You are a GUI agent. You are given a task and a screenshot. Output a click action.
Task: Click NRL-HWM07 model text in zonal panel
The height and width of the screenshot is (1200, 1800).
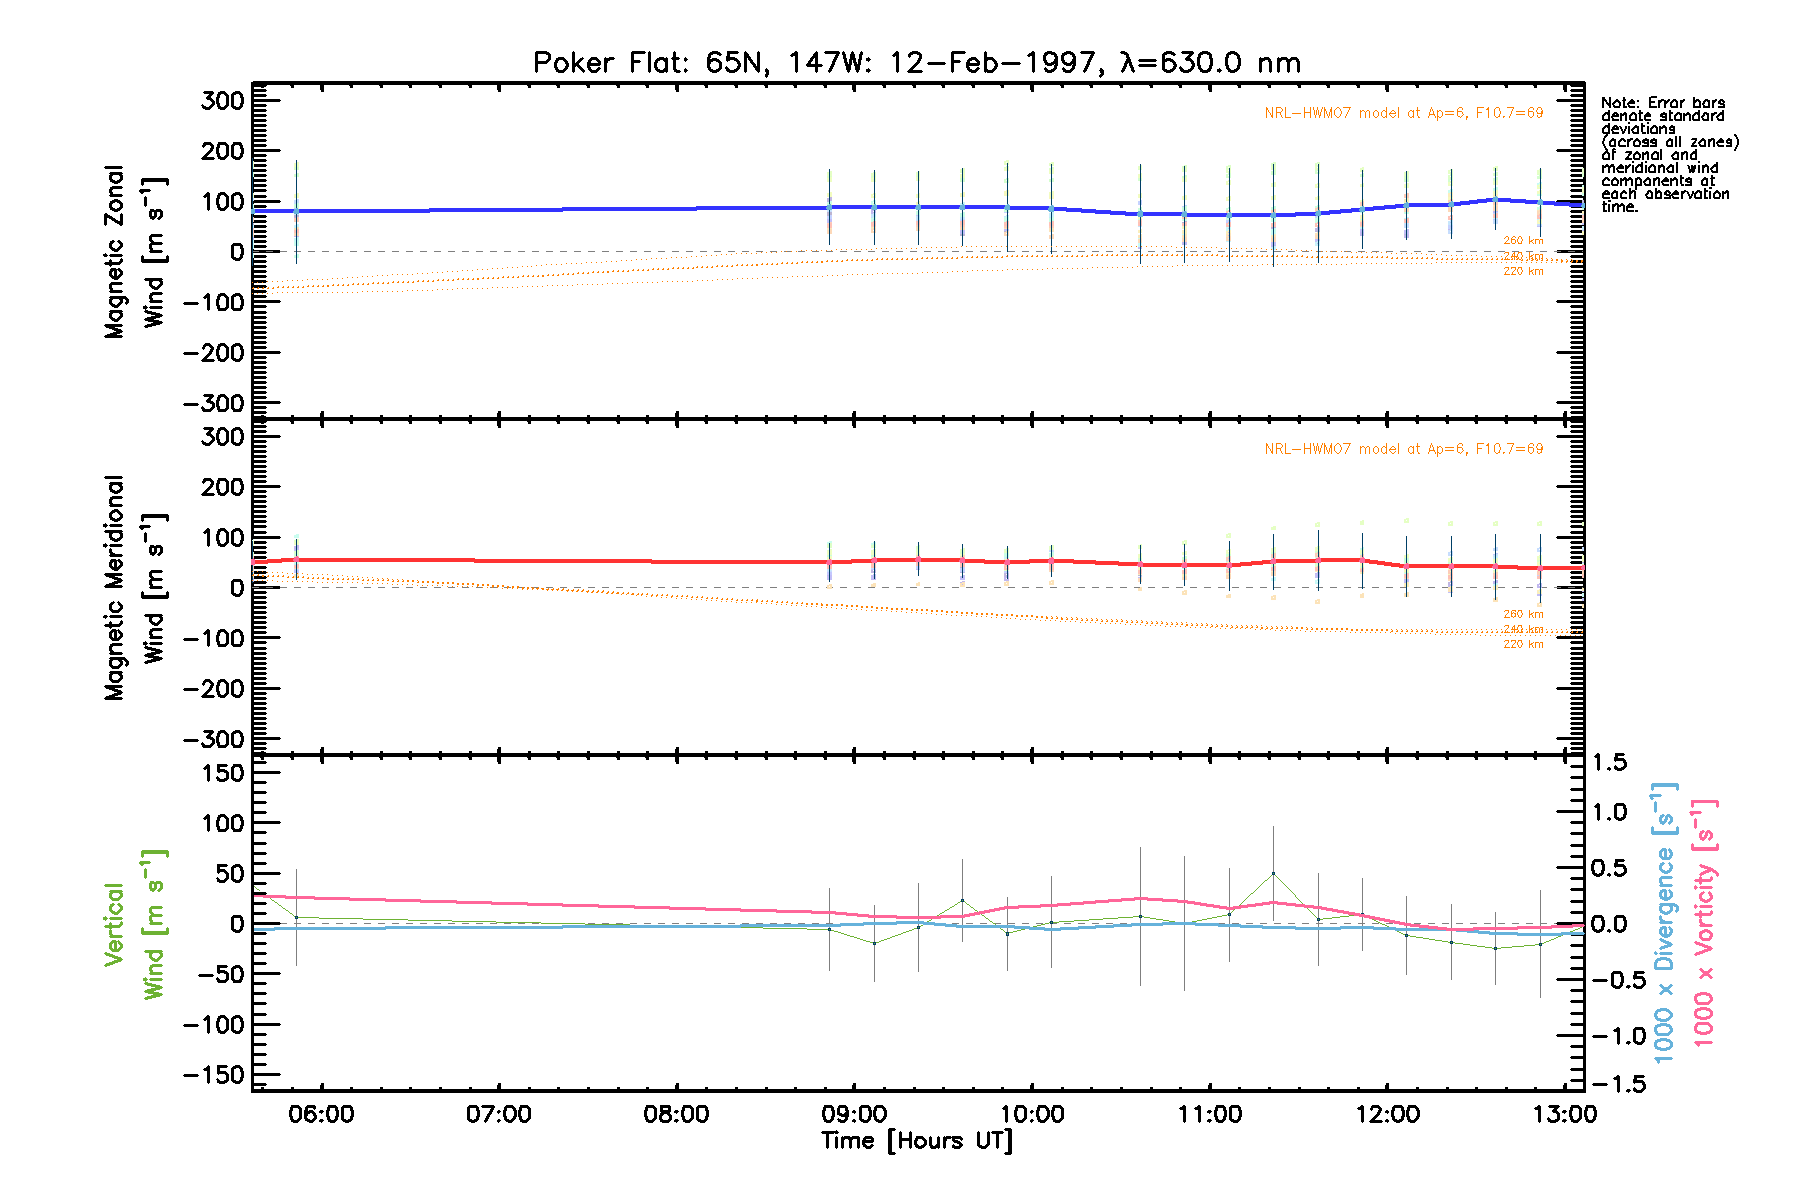(1403, 113)
